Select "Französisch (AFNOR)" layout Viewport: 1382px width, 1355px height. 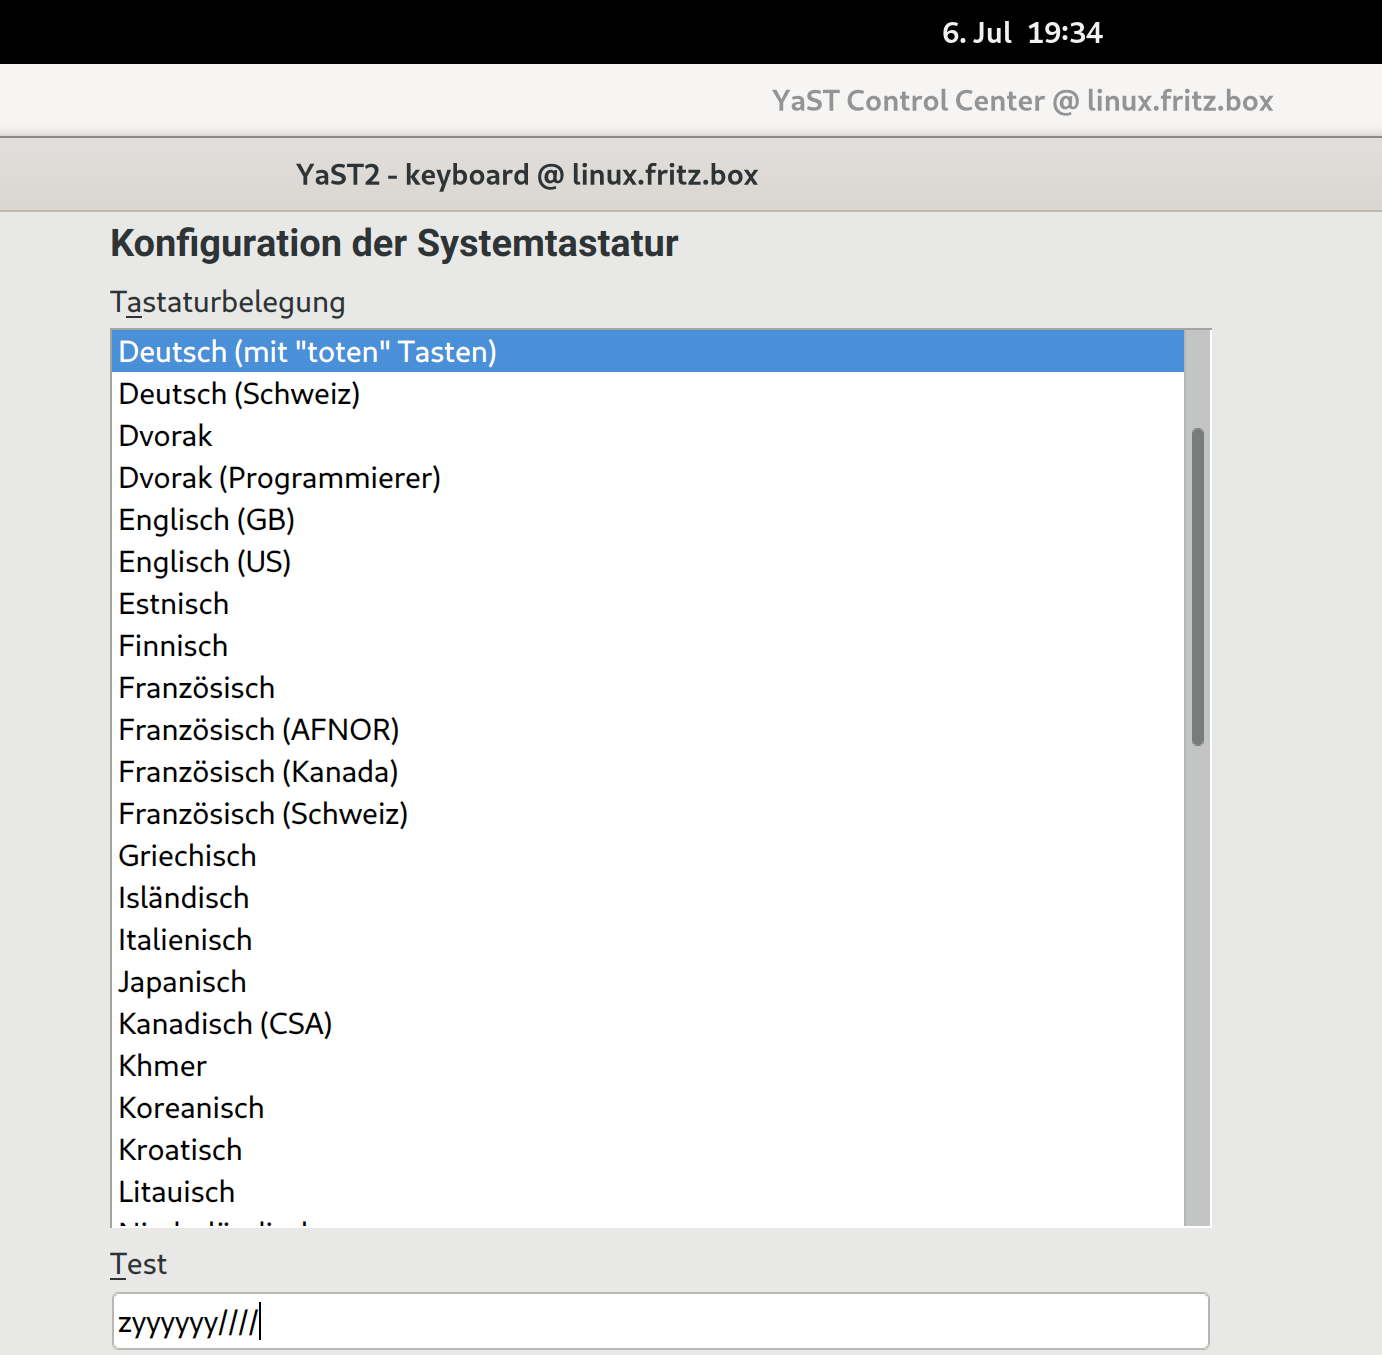[648, 730]
